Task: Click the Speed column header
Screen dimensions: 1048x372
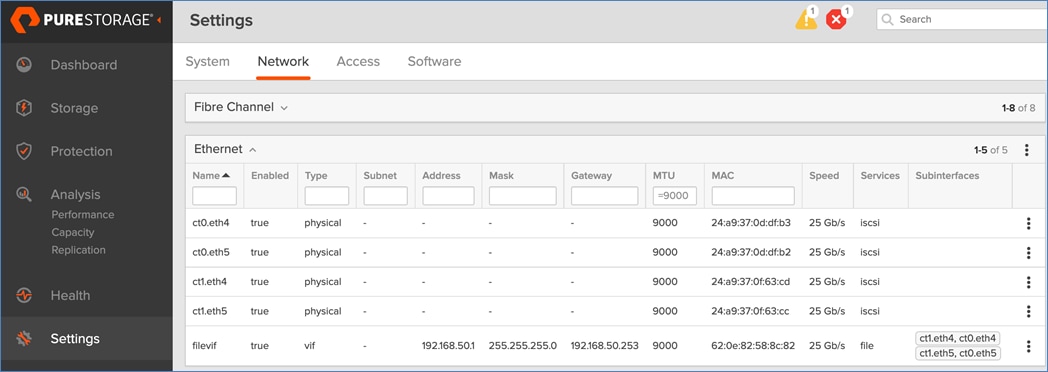Action: [824, 176]
